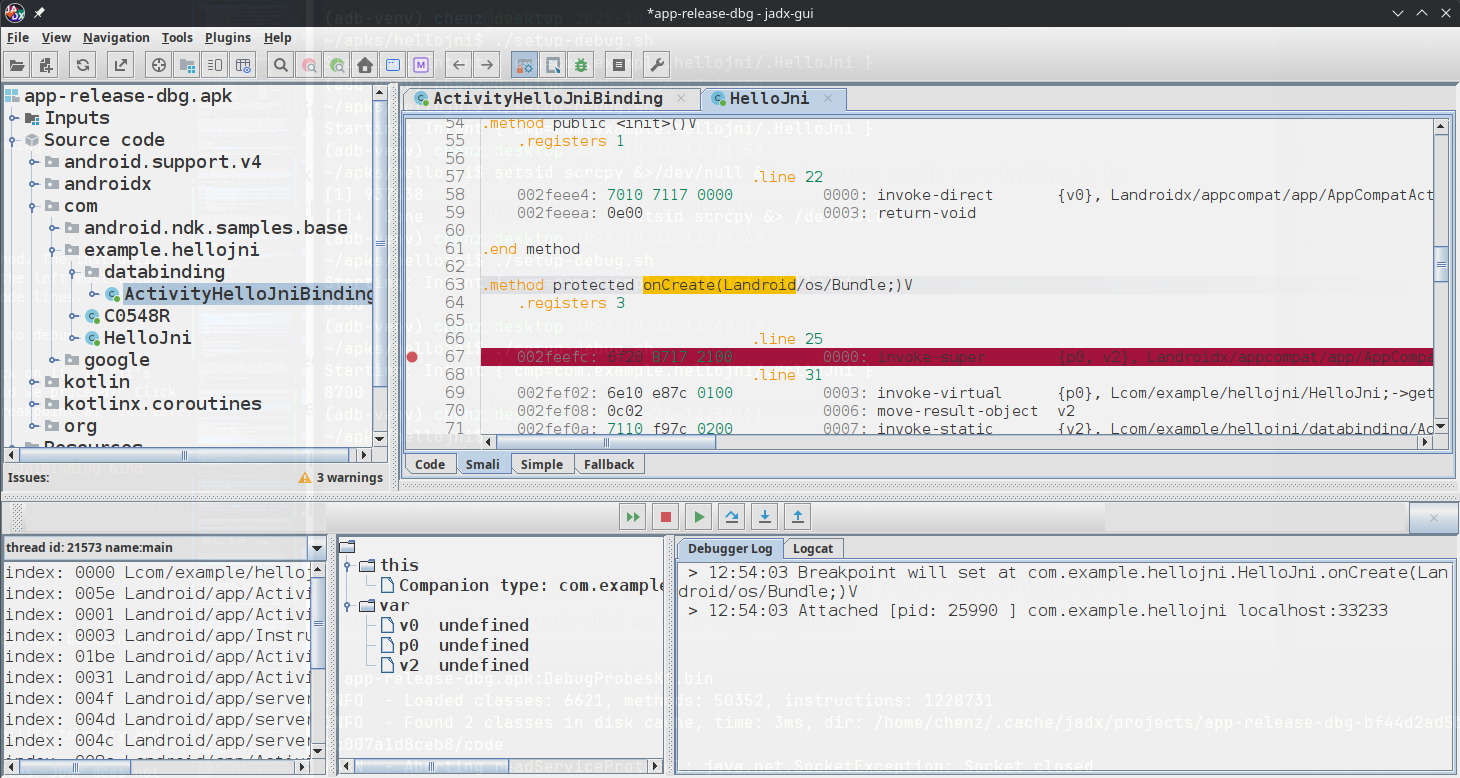The height and width of the screenshot is (778, 1460).
Task: Switch to the Logcat tab
Action: point(814,548)
